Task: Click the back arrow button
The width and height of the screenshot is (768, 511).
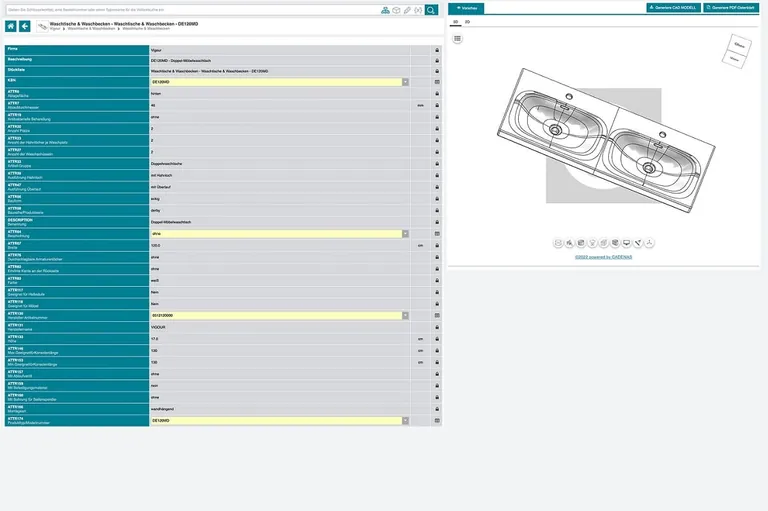Action: coord(25,26)
